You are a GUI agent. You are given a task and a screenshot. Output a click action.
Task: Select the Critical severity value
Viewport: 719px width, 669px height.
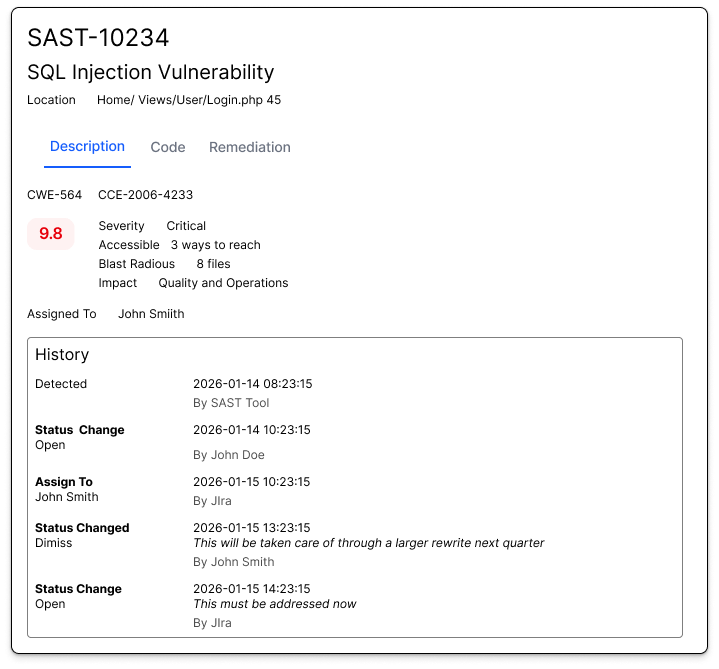(x=186, y=226)
